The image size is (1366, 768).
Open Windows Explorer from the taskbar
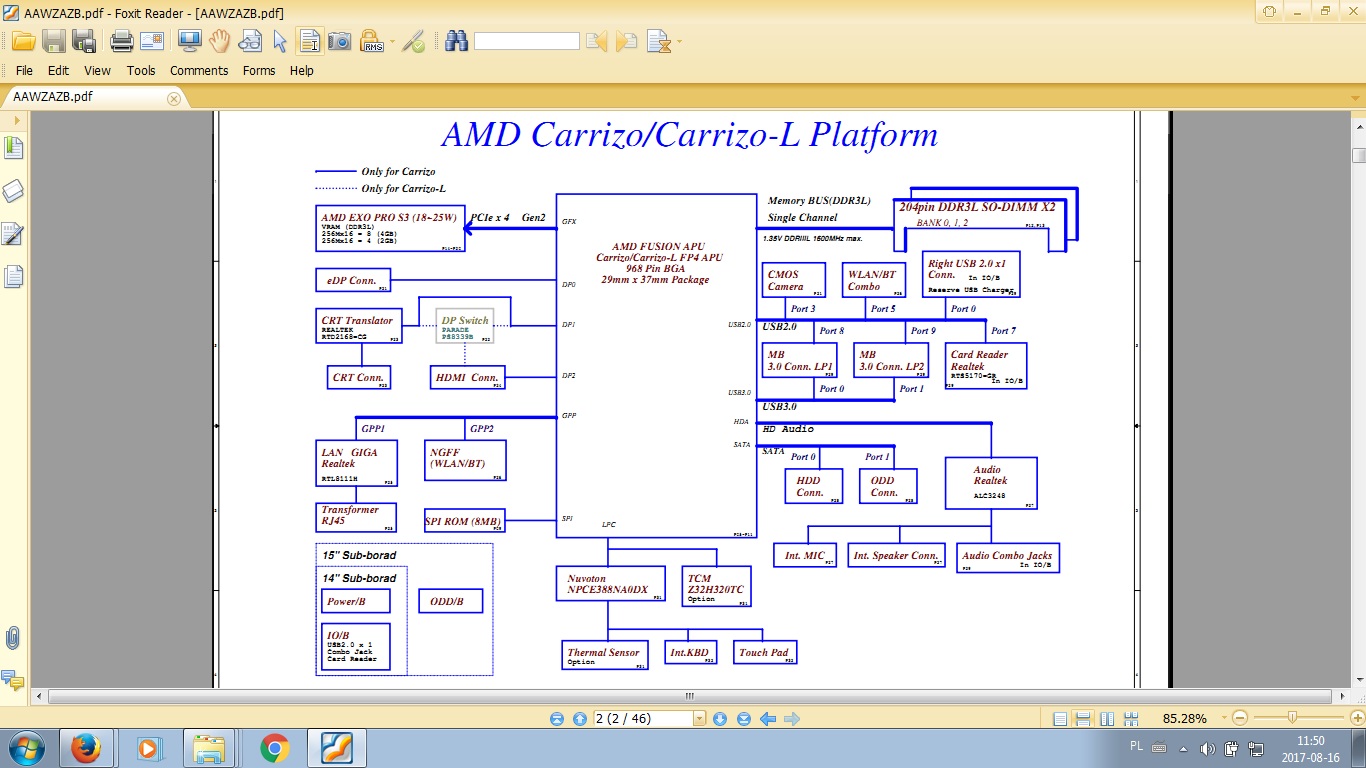pos(210,748)
